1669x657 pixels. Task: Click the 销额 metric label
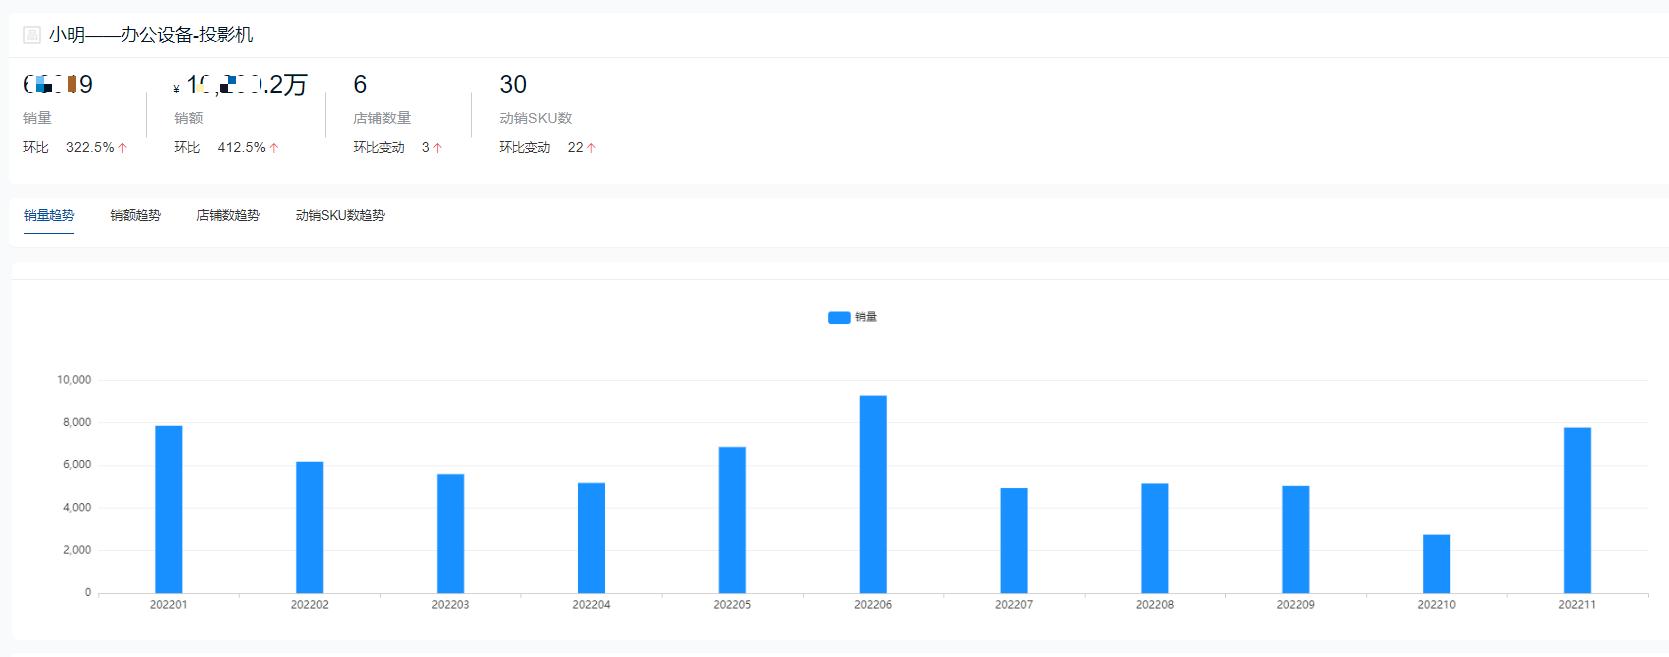tap(189, 118)
